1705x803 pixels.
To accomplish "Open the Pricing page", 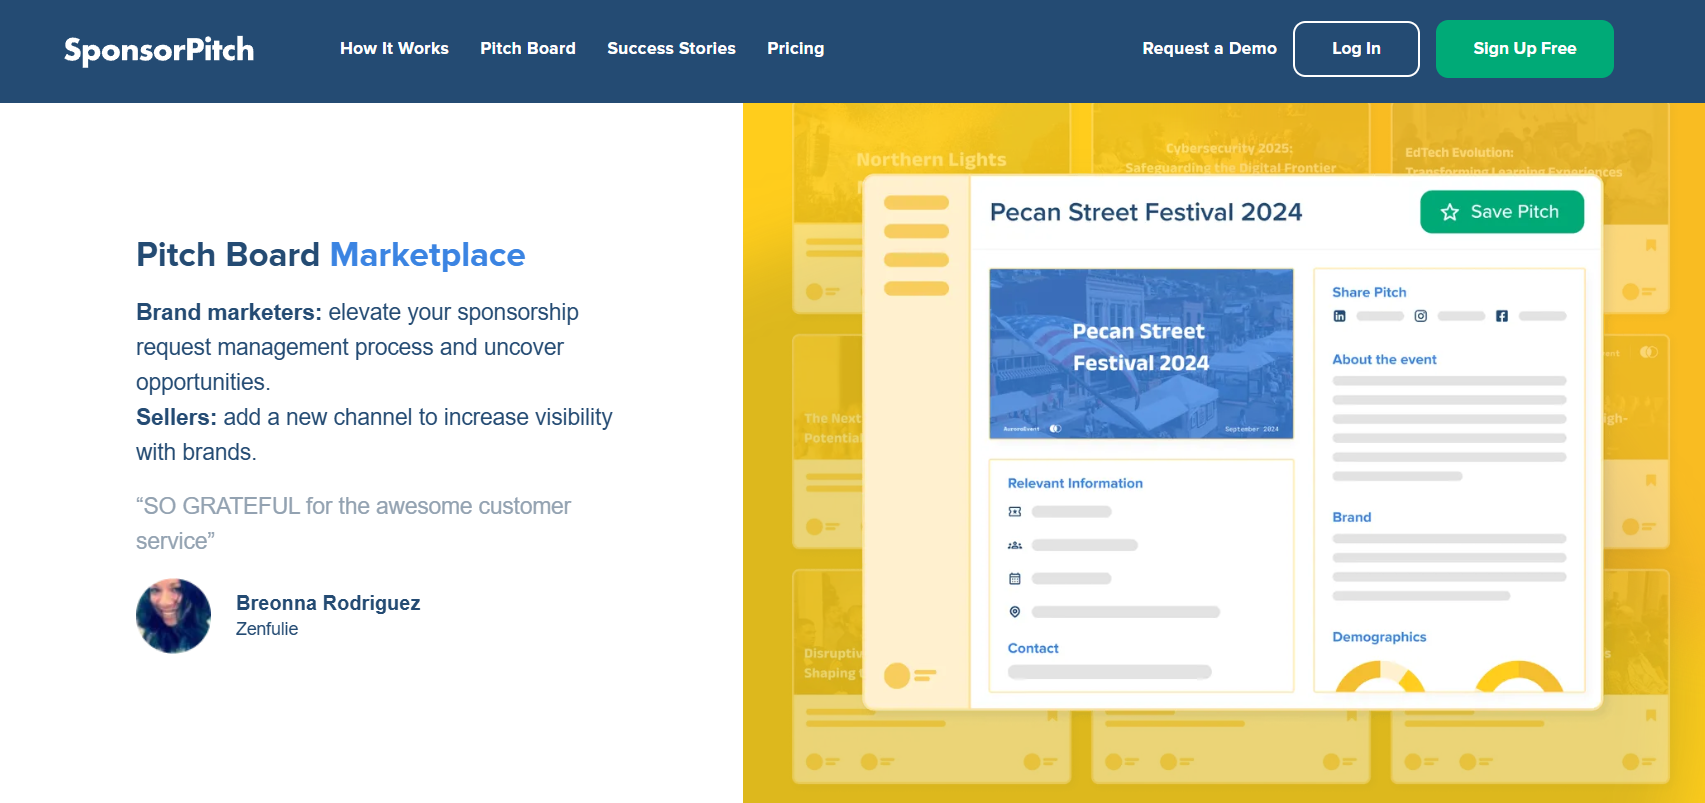I will point(796,48).
